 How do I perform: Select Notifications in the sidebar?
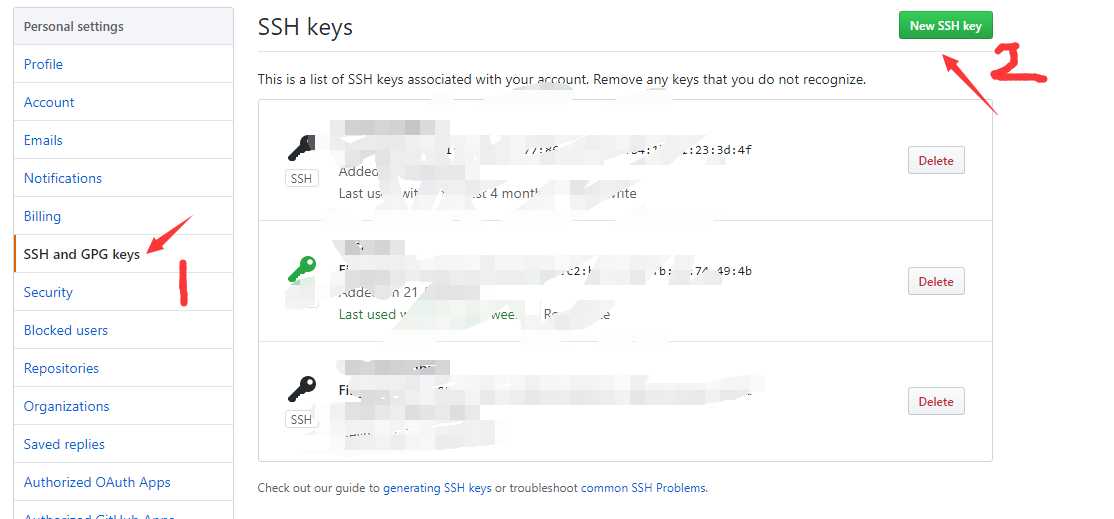[x=63, y=178]
